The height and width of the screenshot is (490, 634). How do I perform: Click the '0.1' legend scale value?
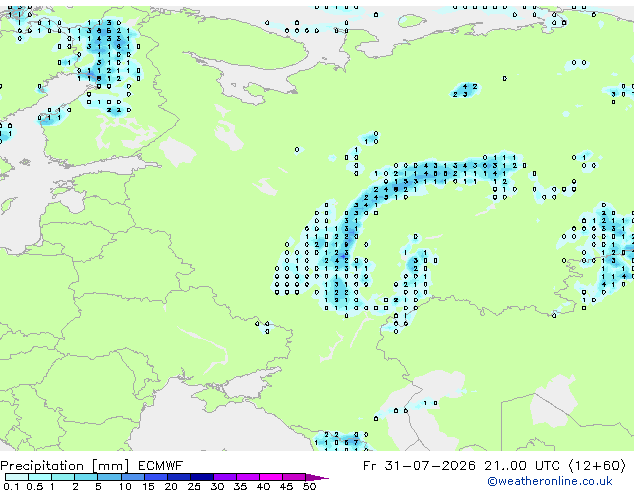point(11,486)
